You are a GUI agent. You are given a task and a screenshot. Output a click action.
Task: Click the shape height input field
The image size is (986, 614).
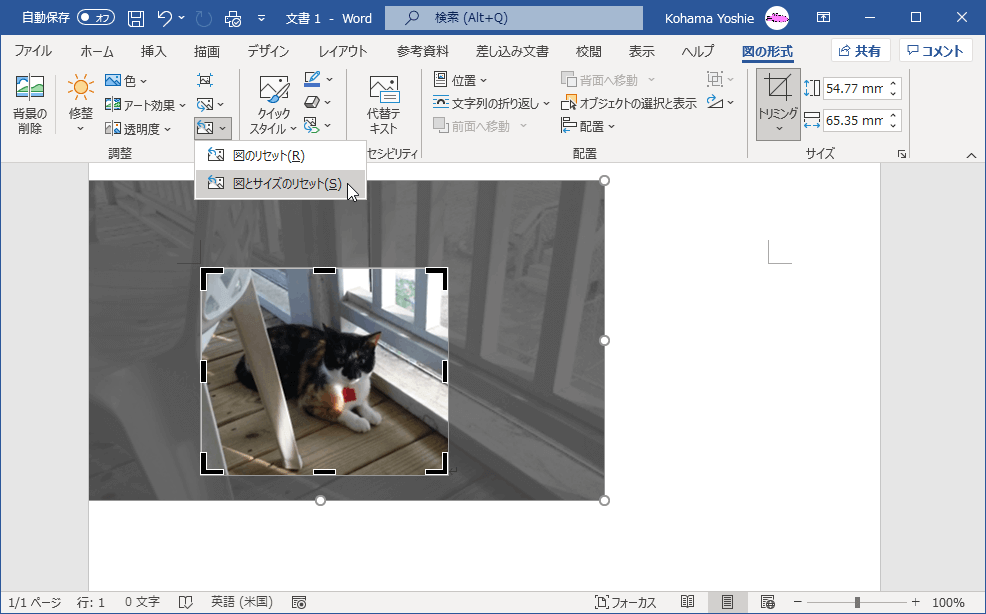tap(854, 89)
